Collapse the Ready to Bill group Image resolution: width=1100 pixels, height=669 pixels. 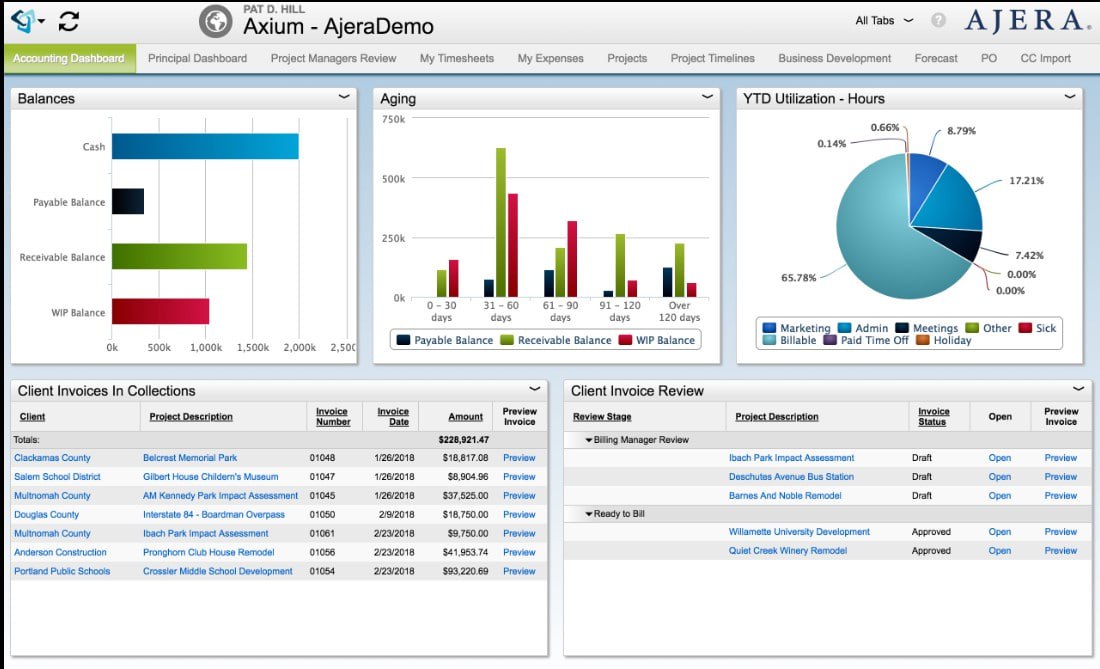tap(589, 514)
